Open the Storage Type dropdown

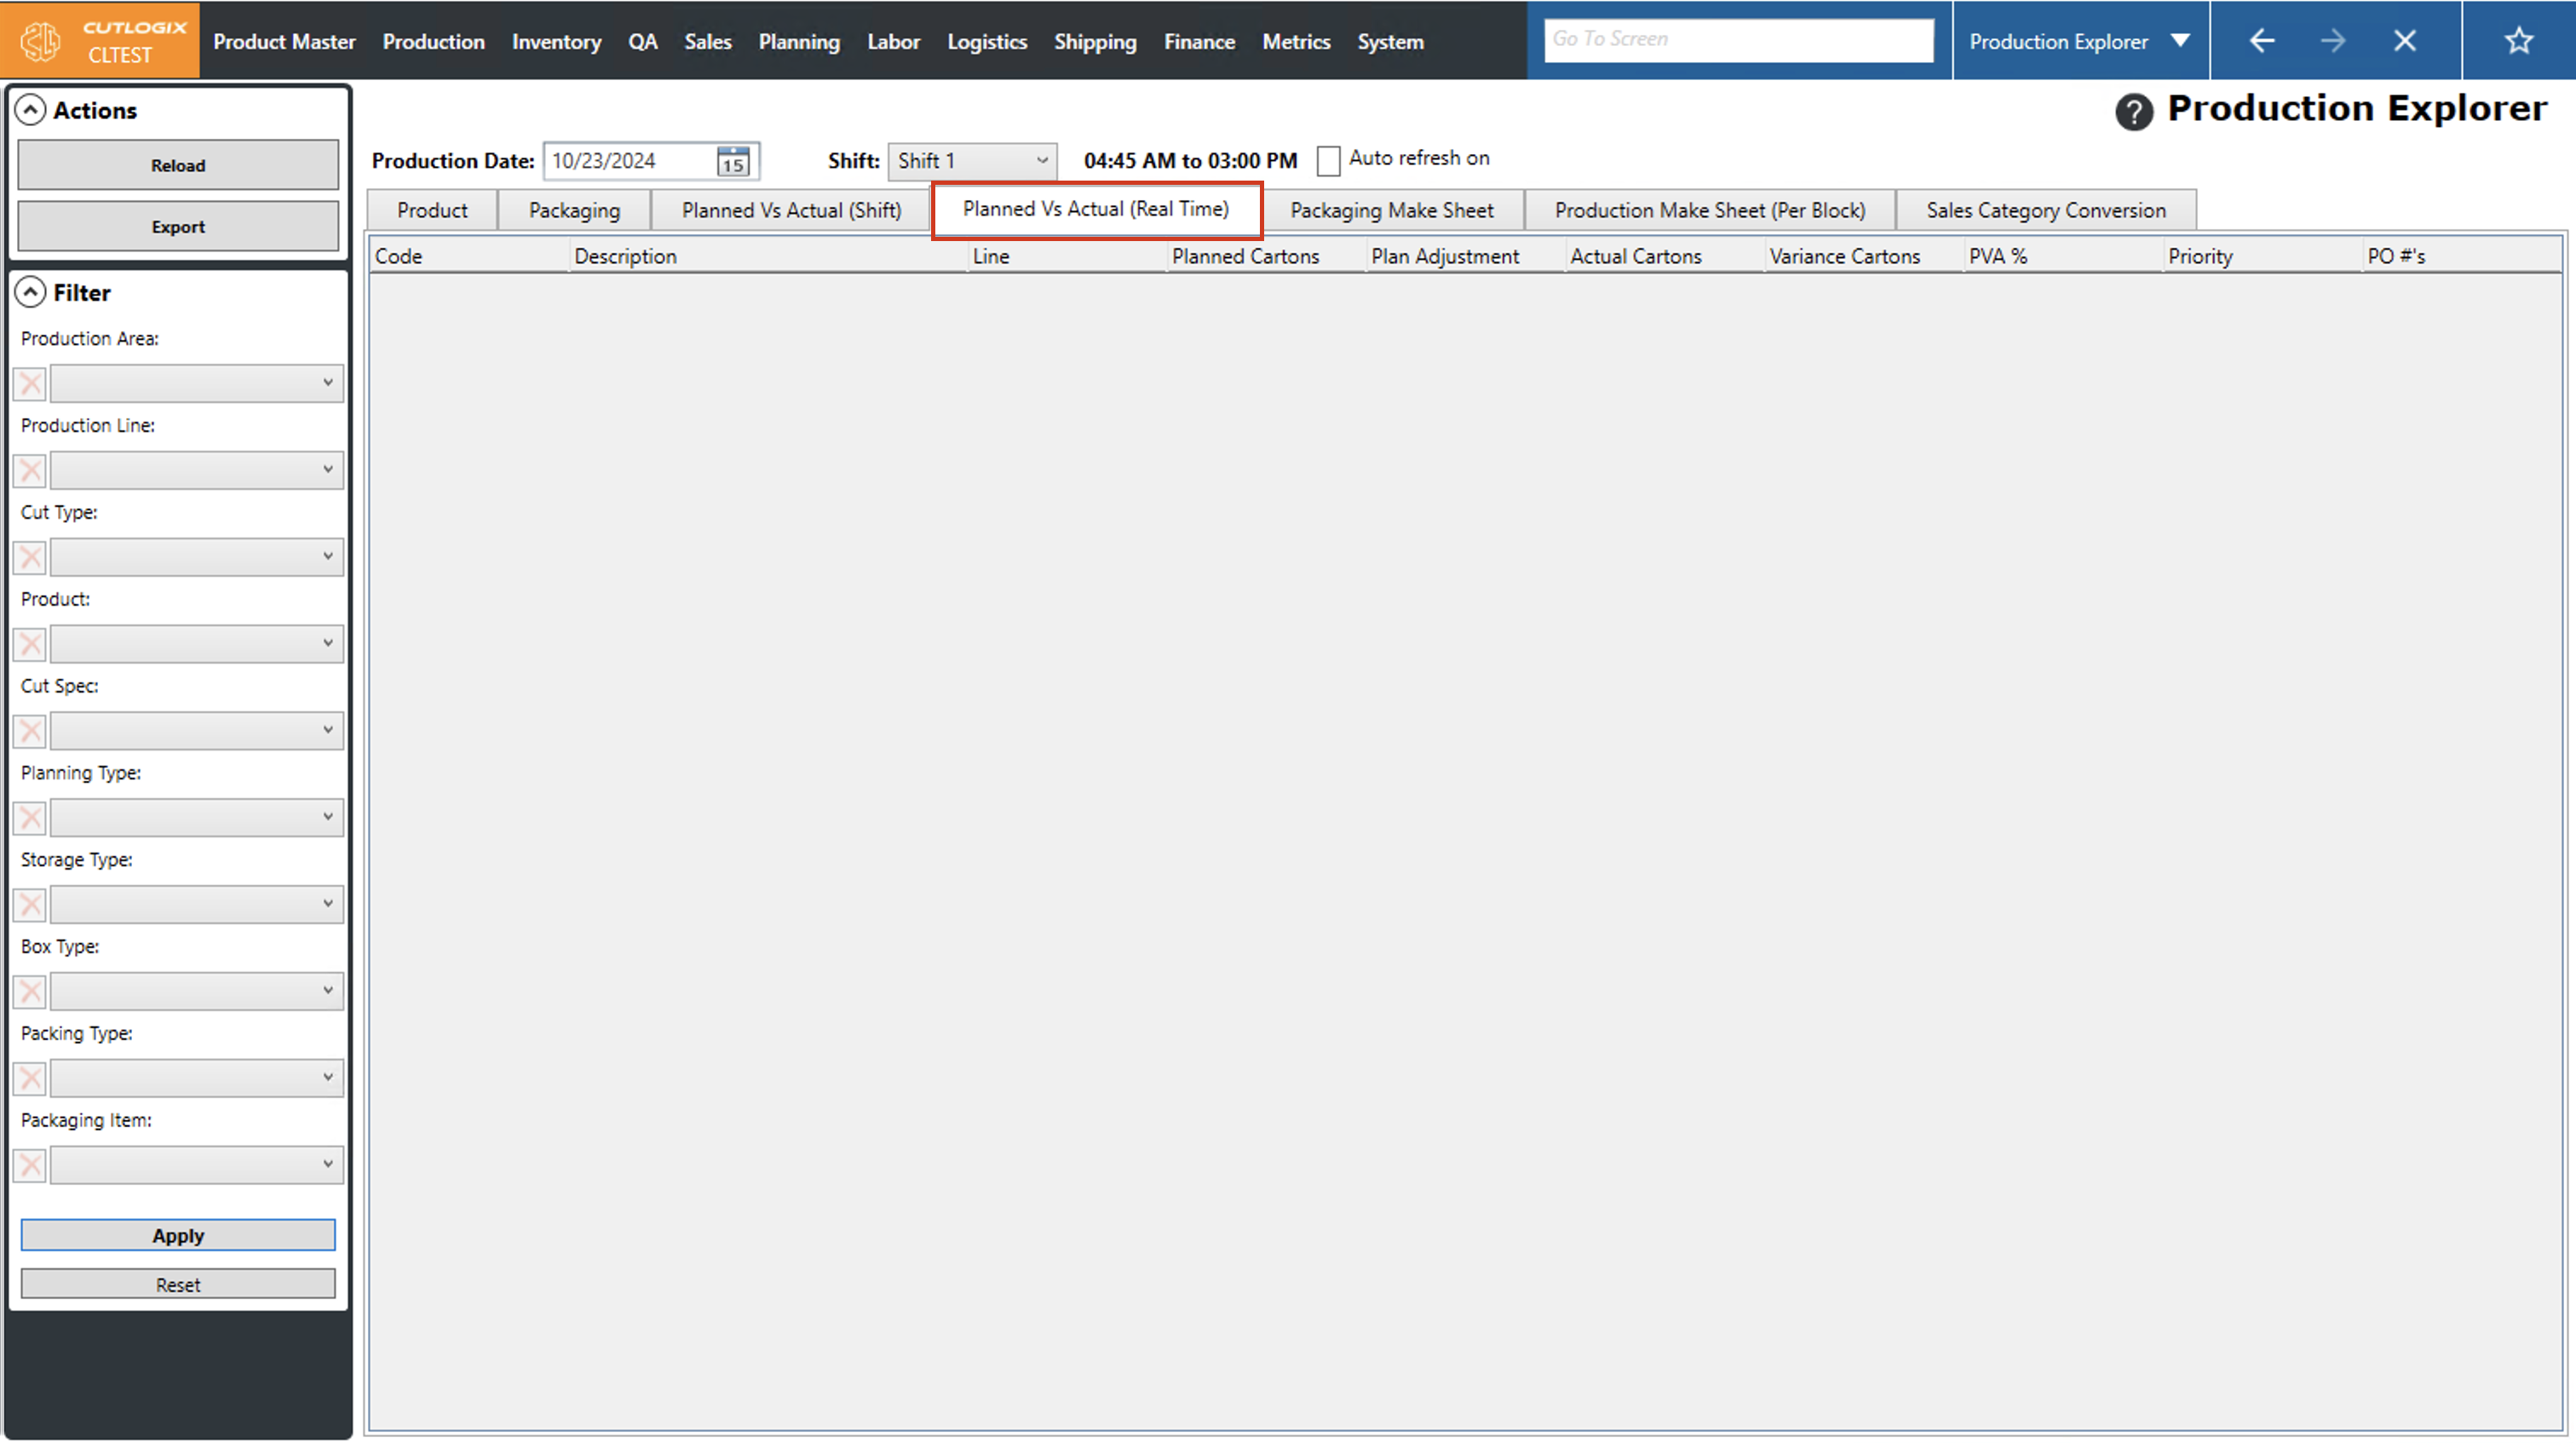196,904
